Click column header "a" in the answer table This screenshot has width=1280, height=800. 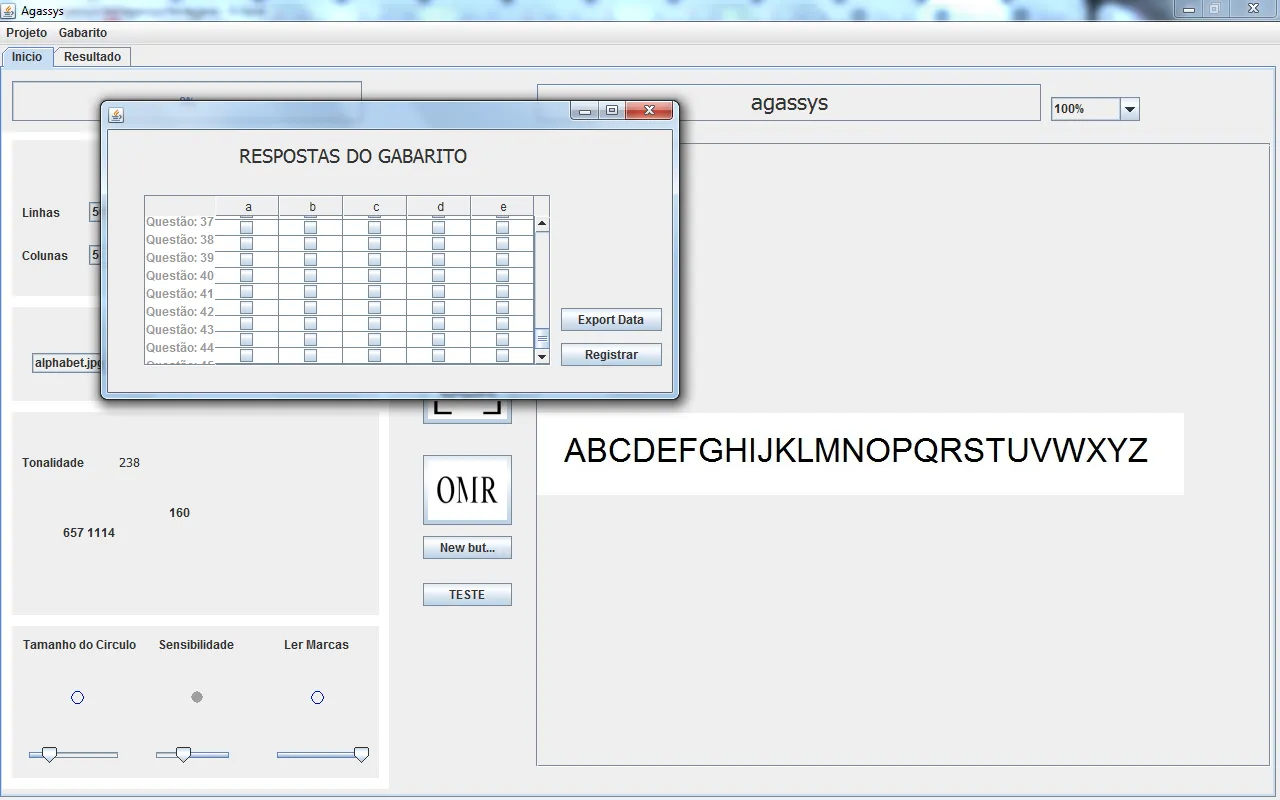tap(247, 207)
